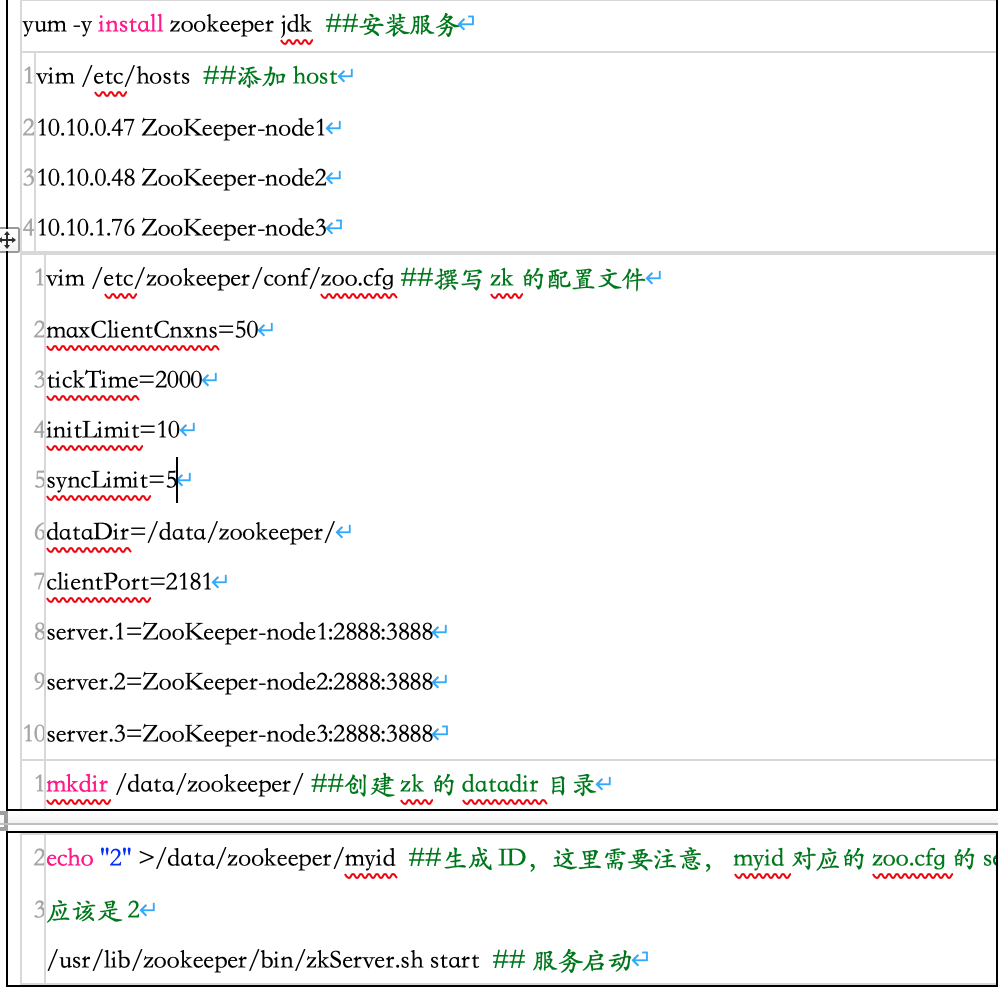Click the table move handle icon
The image size is (998, 988).
point(8,240)
